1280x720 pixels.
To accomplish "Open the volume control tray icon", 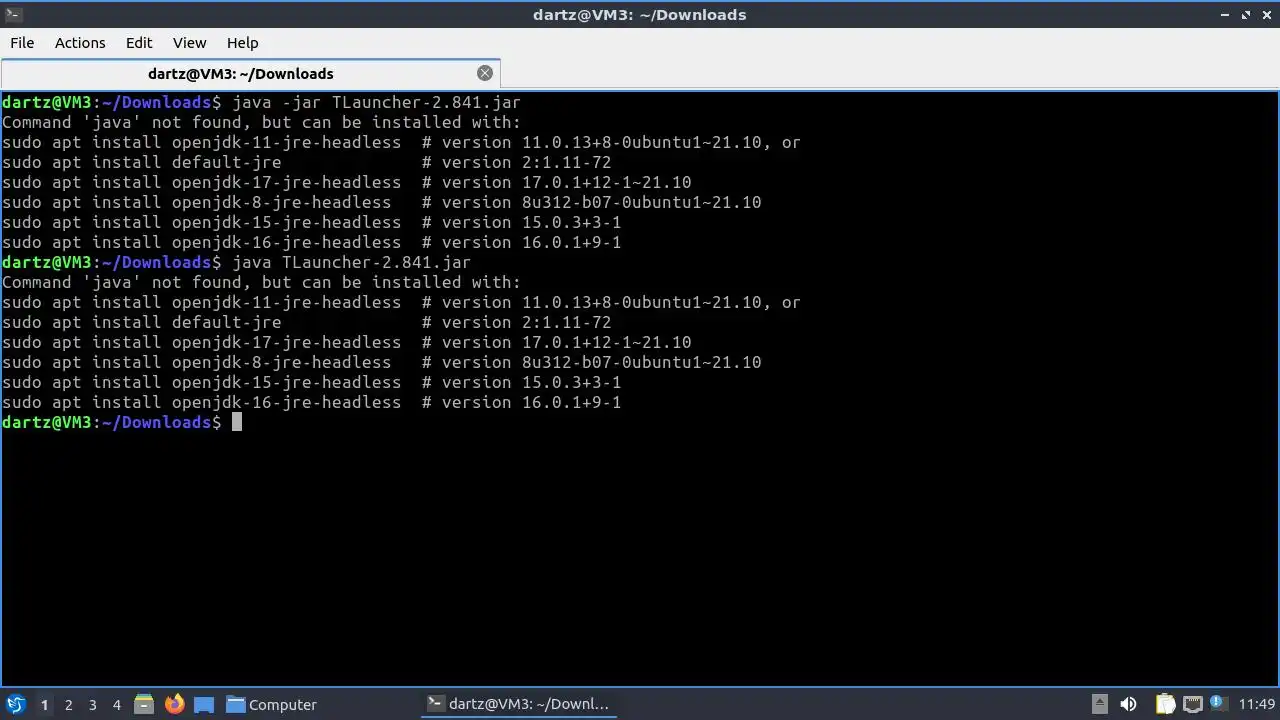I will [1128, 704].
